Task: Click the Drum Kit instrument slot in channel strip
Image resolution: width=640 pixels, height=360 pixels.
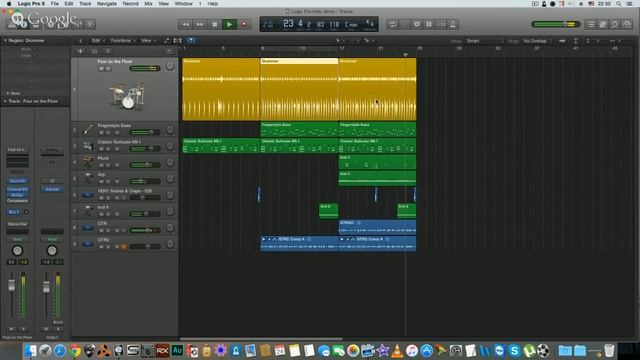Action: click(17, 181)
